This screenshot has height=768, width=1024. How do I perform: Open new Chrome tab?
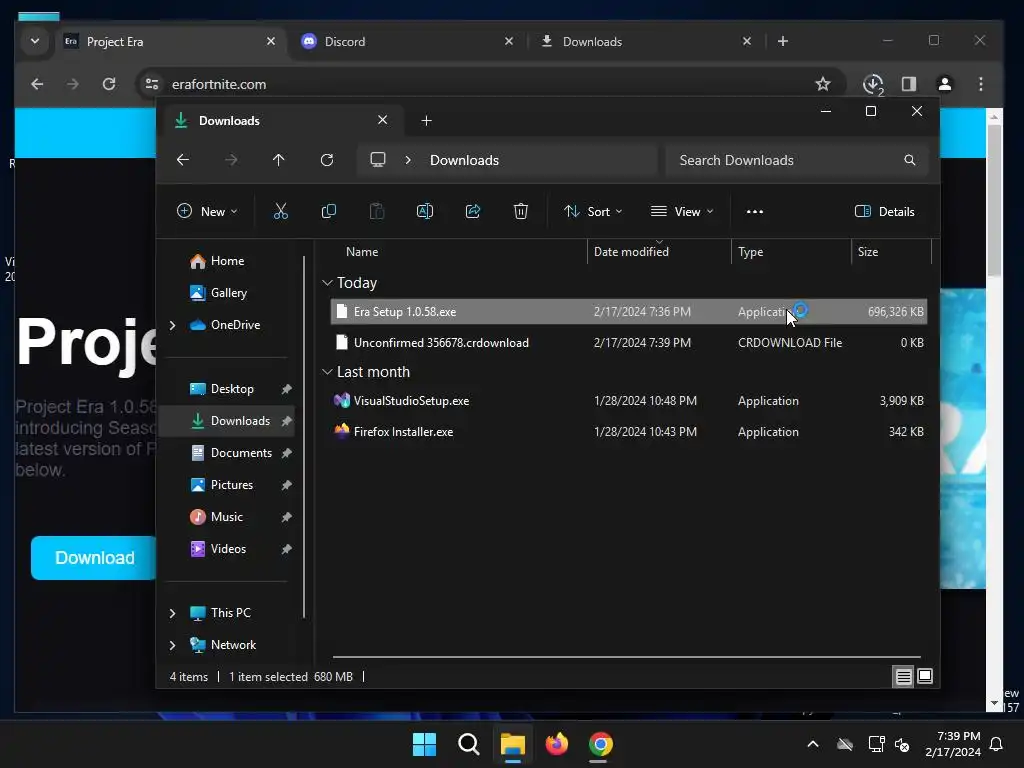783,41
